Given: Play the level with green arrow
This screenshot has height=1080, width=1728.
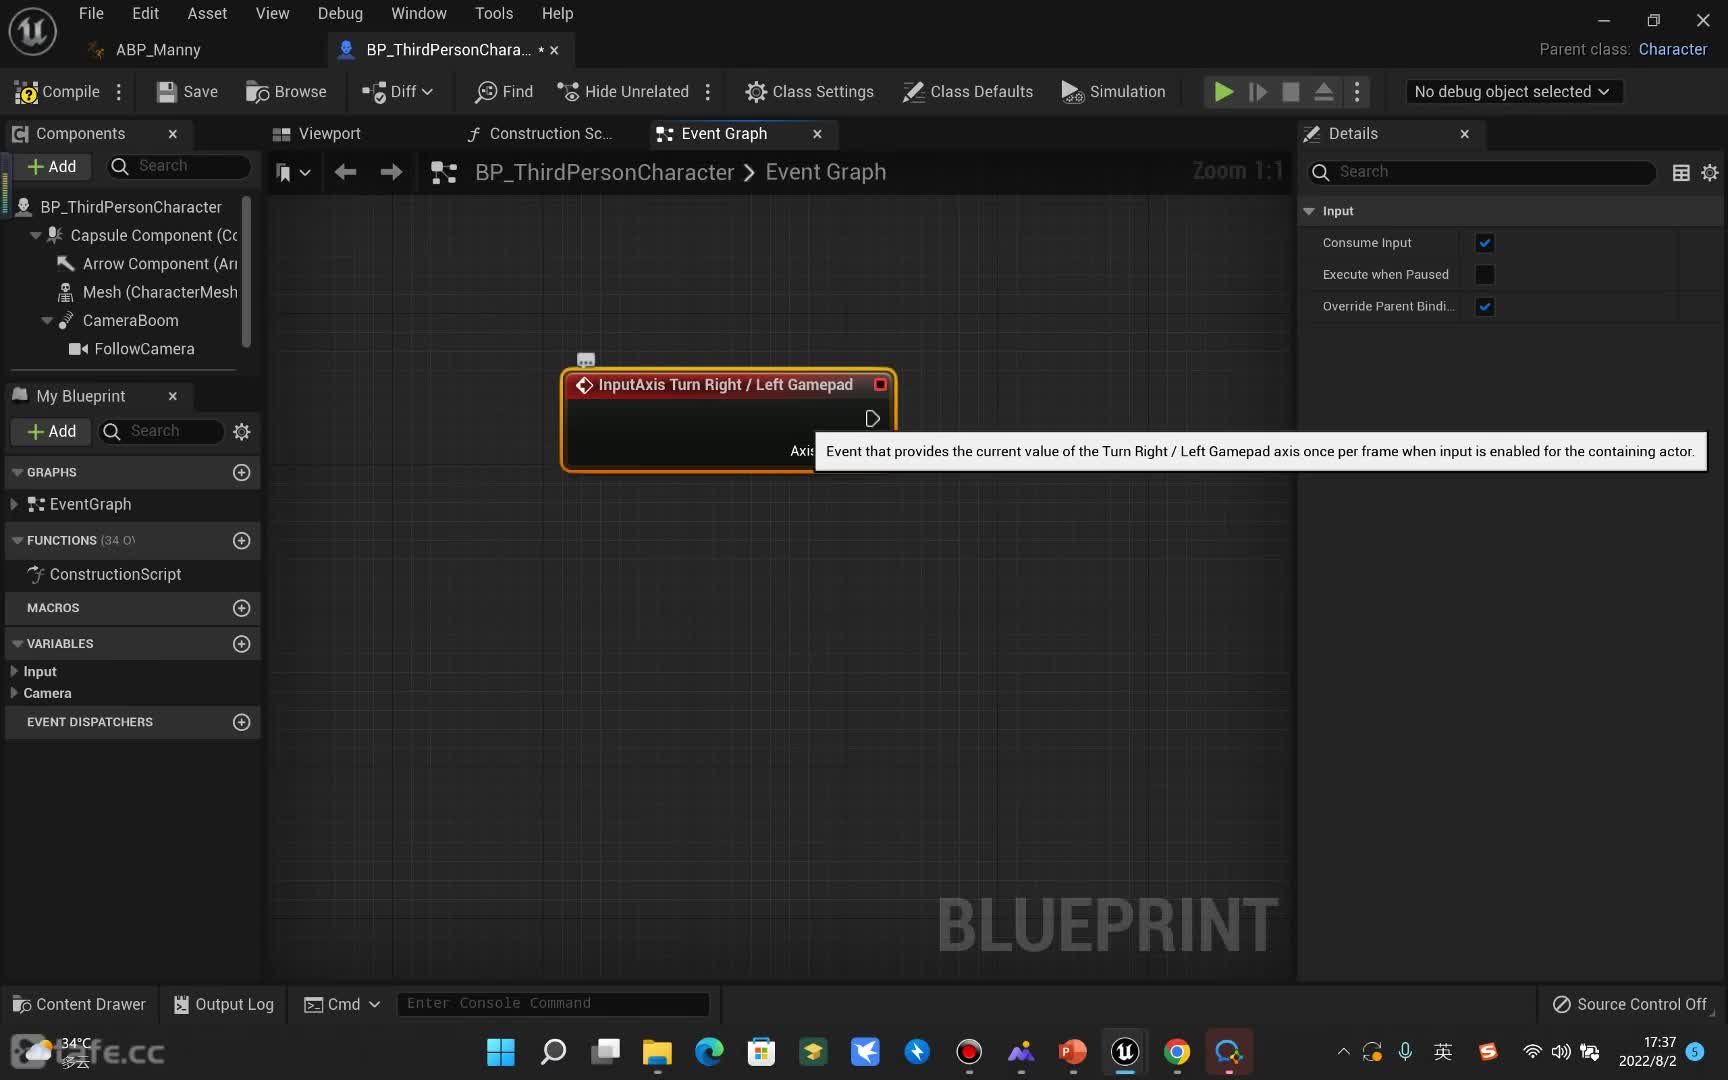Looking at the screenshot, I should tap(1223, 92).
